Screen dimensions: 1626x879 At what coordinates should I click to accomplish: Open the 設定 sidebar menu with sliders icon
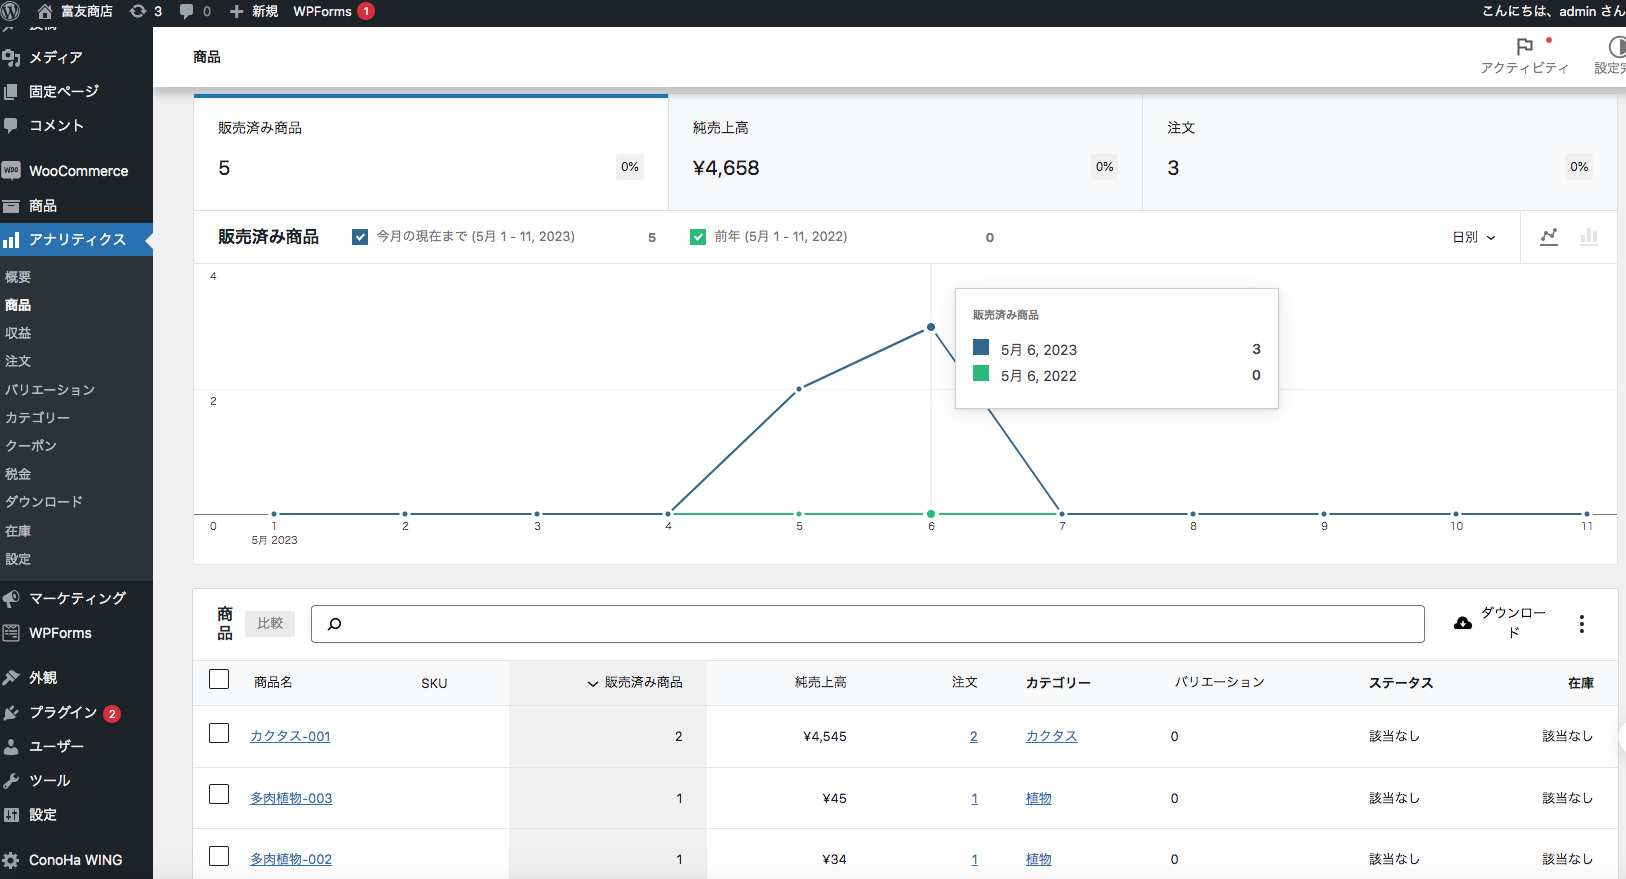(x=76, y=815)
